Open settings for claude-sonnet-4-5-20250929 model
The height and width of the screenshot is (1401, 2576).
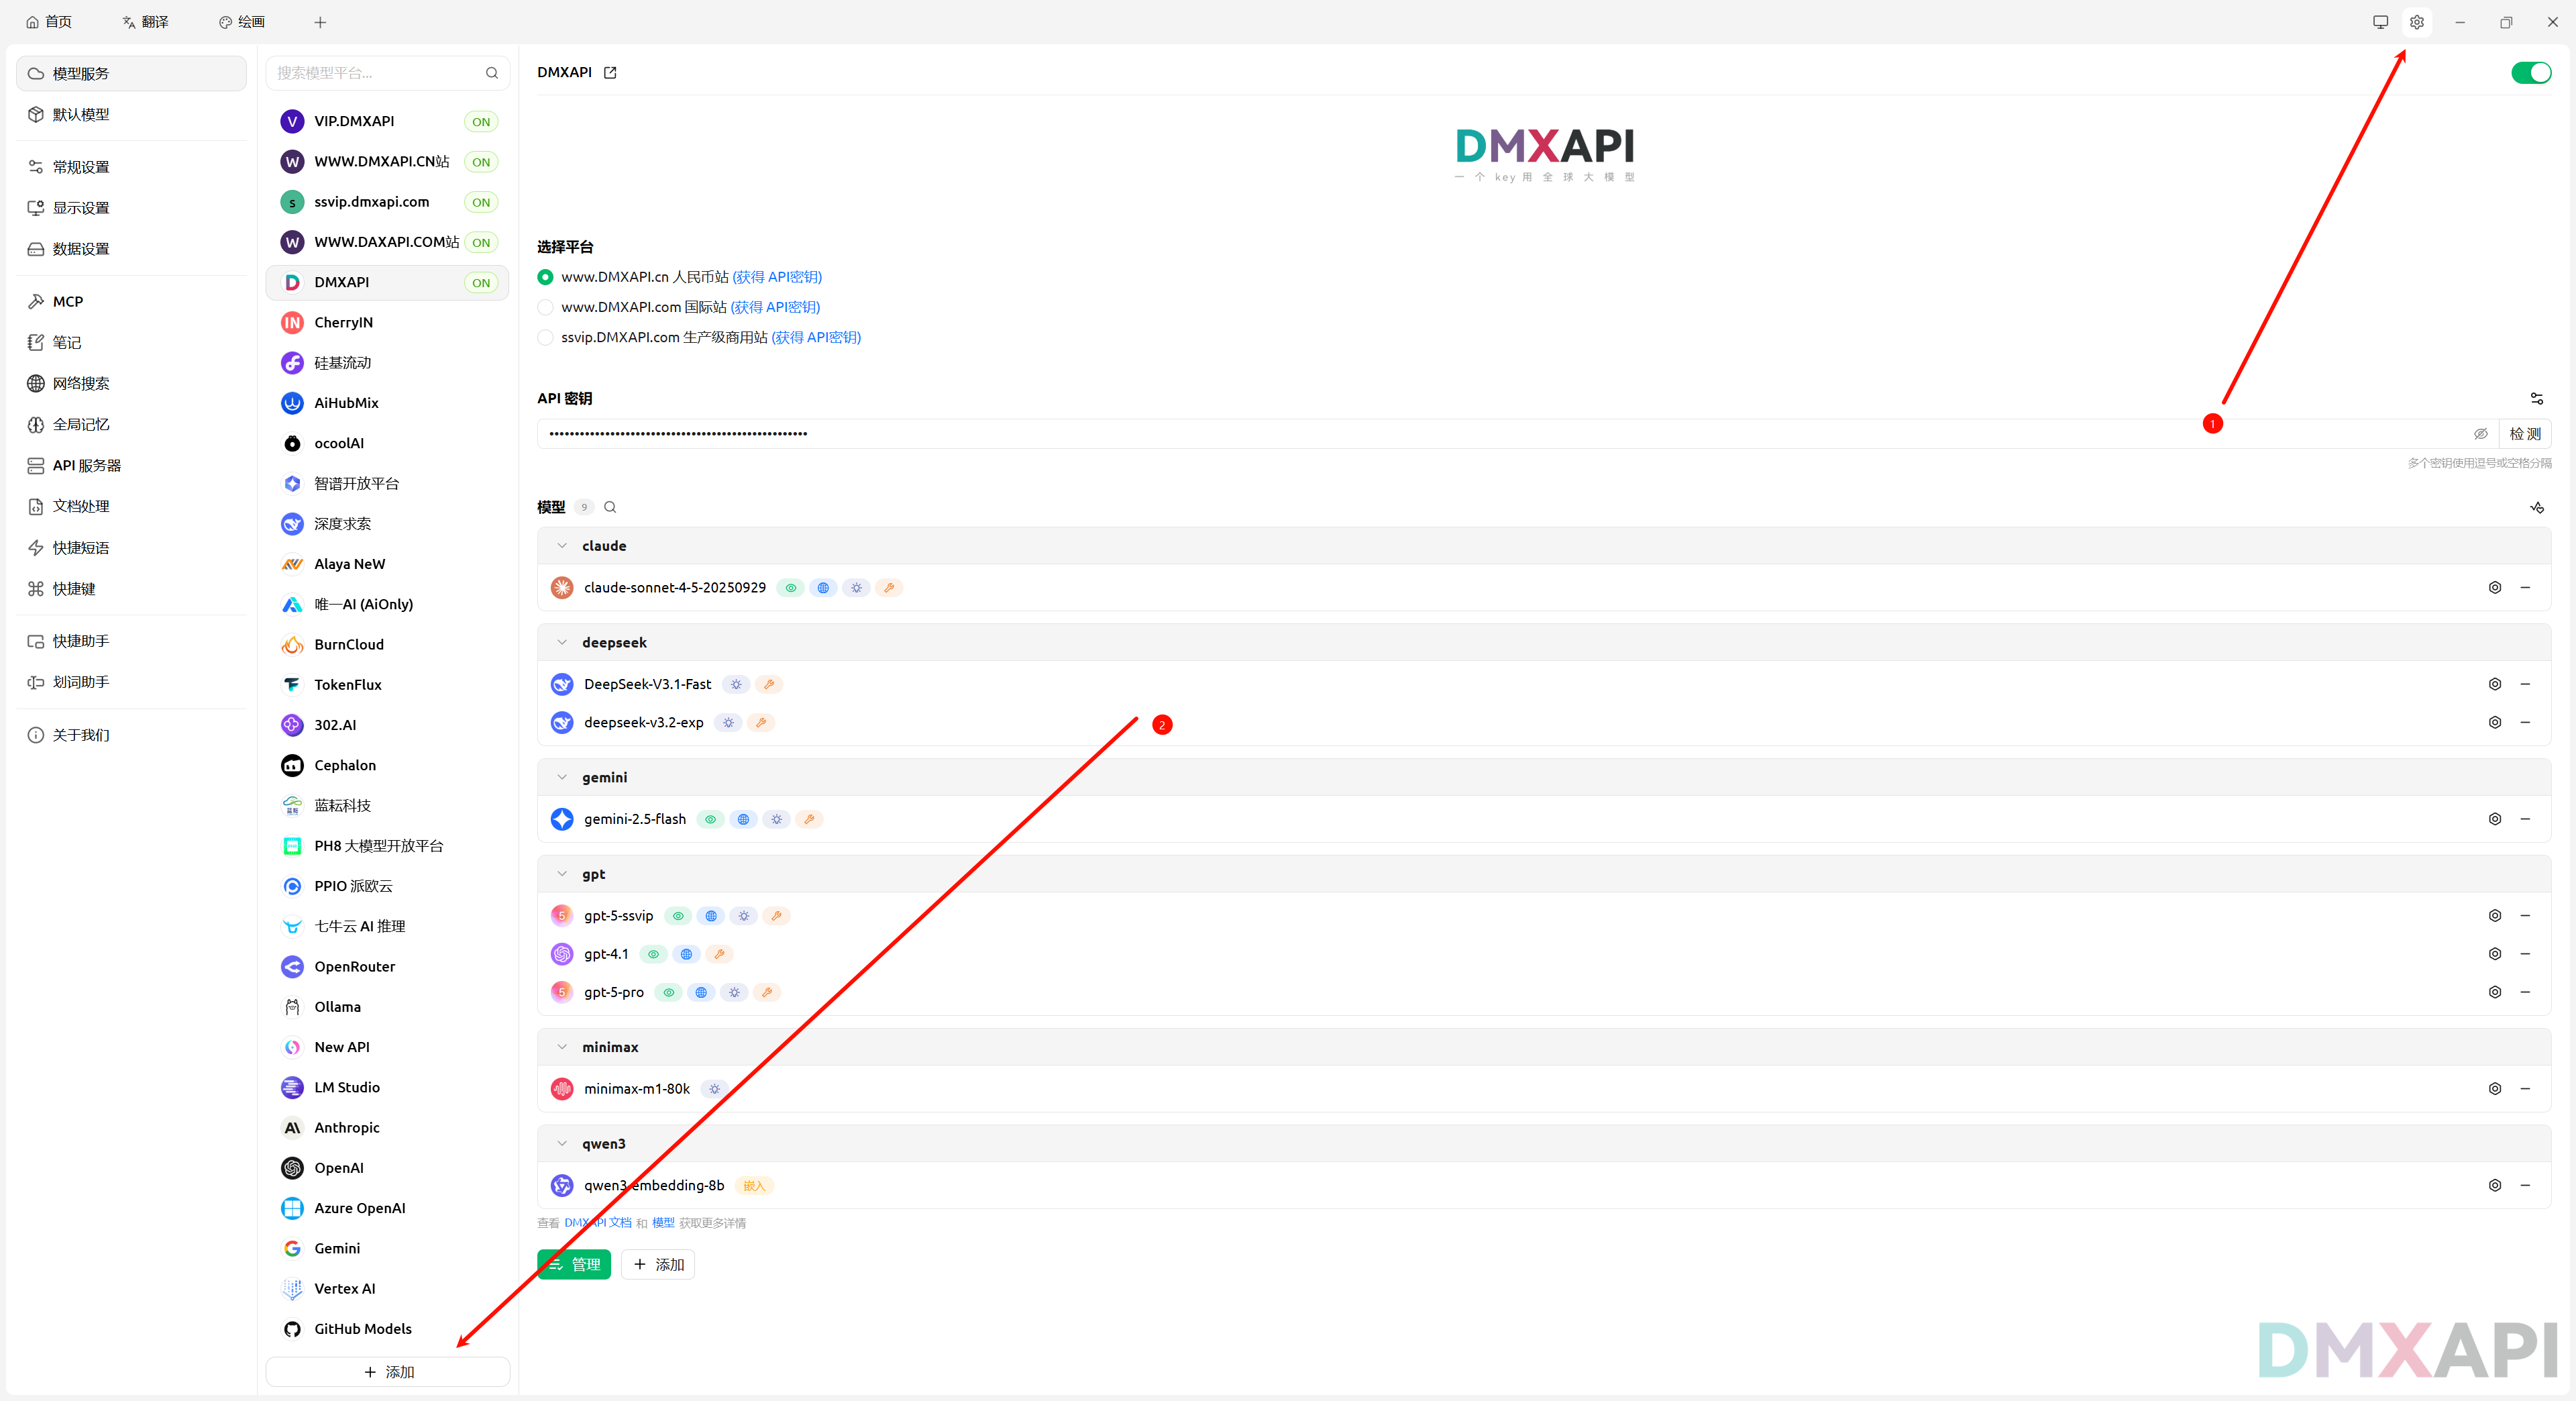point(2494,588)
